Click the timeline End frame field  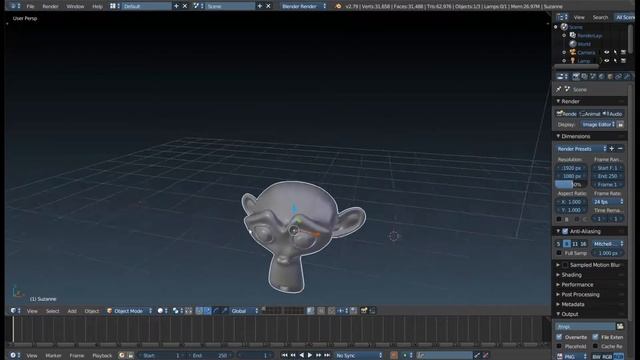[210, 356]
